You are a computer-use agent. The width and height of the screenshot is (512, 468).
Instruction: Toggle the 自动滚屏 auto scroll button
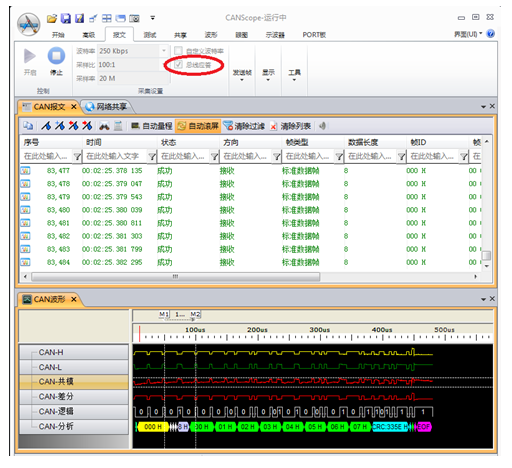point(198,126)
